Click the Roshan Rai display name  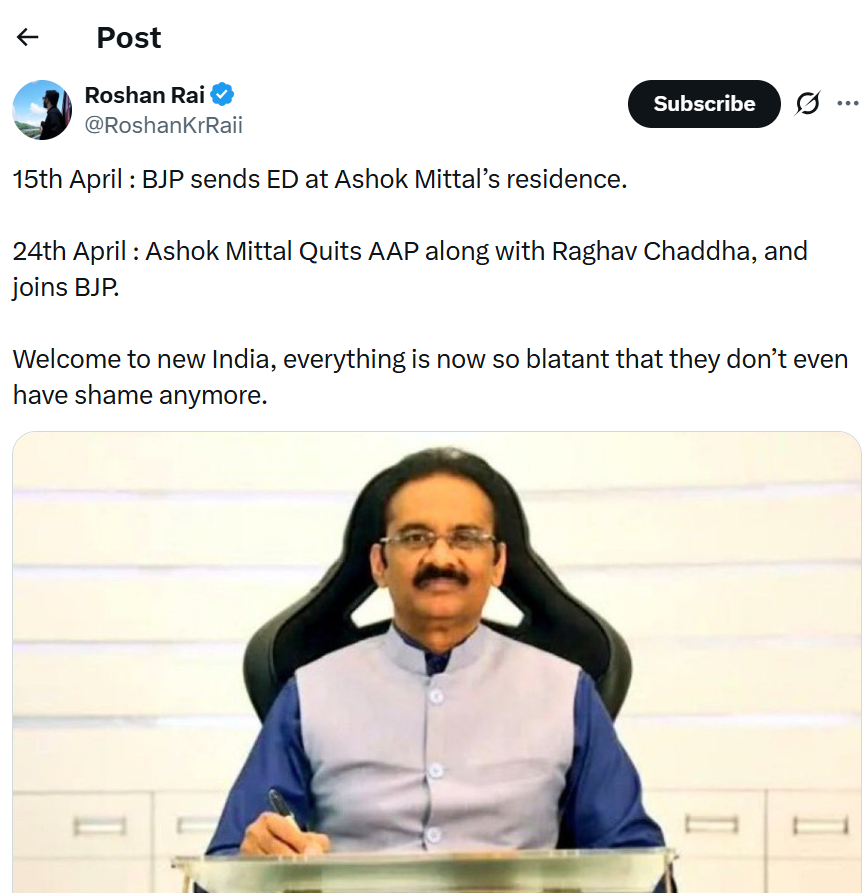tap(145, 95)
